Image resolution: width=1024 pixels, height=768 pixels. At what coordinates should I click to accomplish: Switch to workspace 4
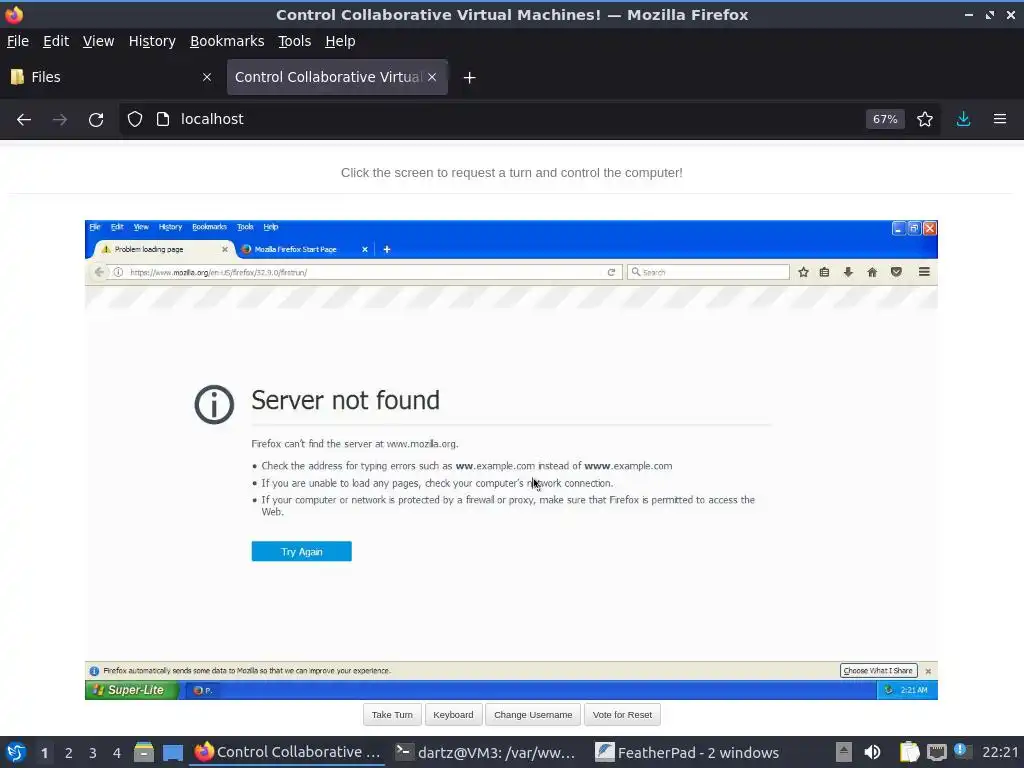[117, 753]
